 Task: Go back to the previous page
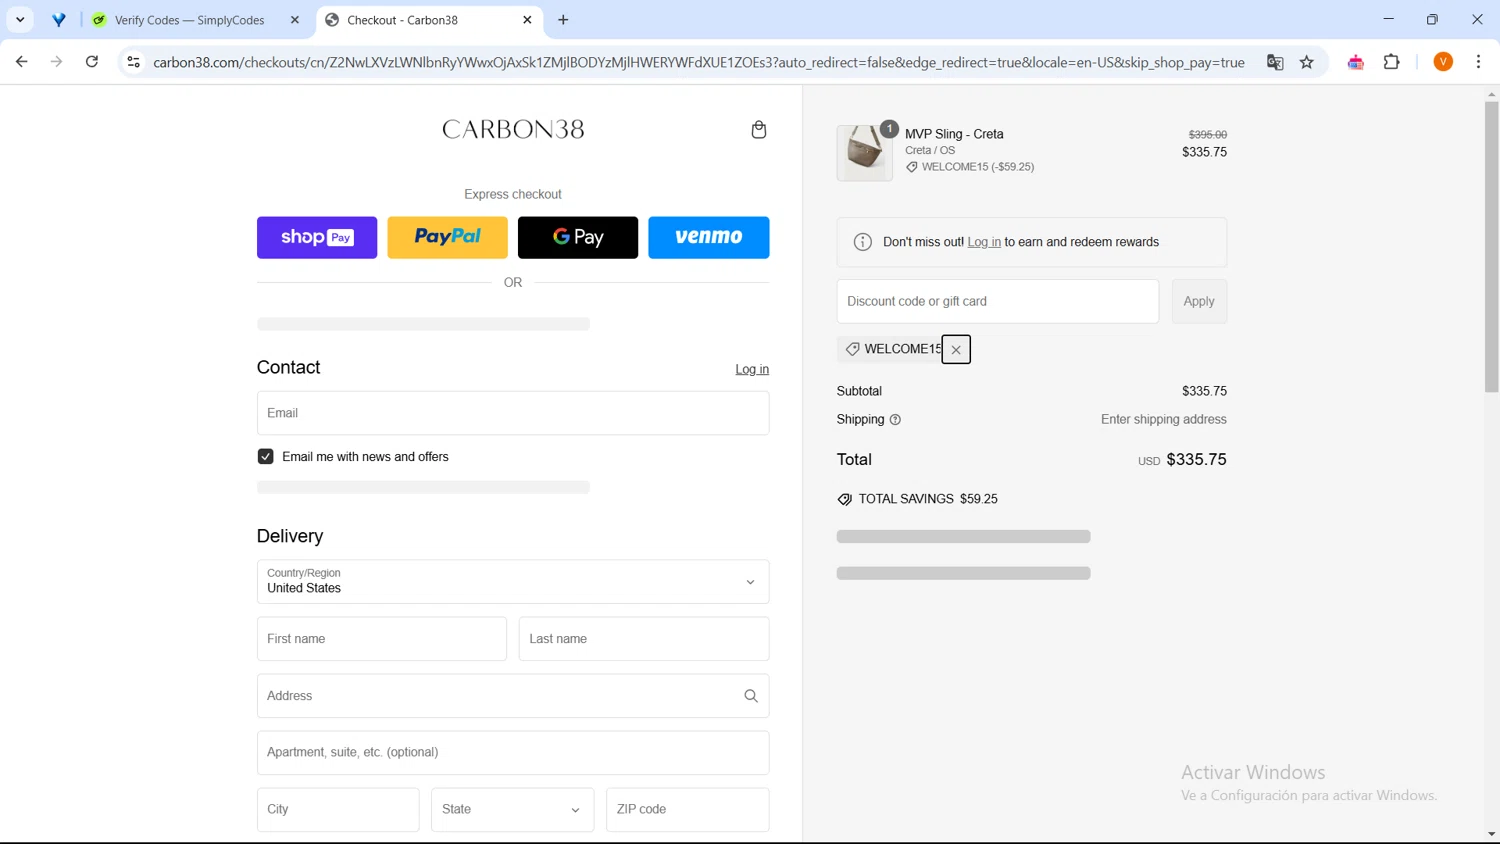(22, 62)
